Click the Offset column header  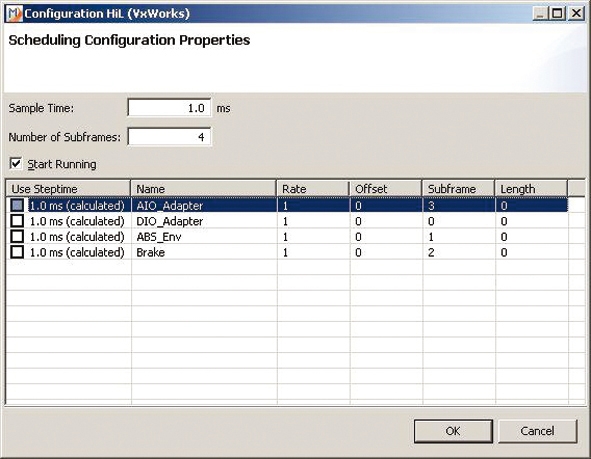386,188
